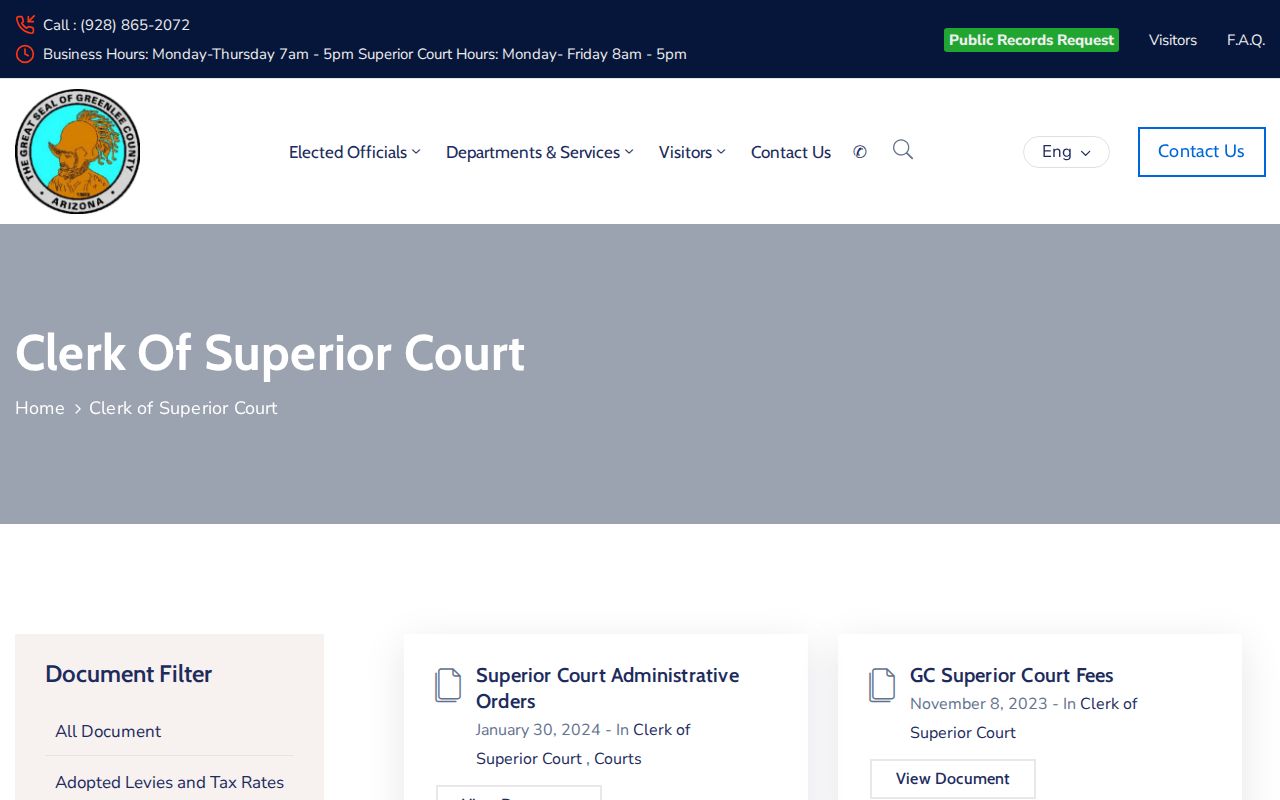Viewport: 1280px width, 800px height.
Task: Click the clock icon by Business Hours
Action: point(25,54)
